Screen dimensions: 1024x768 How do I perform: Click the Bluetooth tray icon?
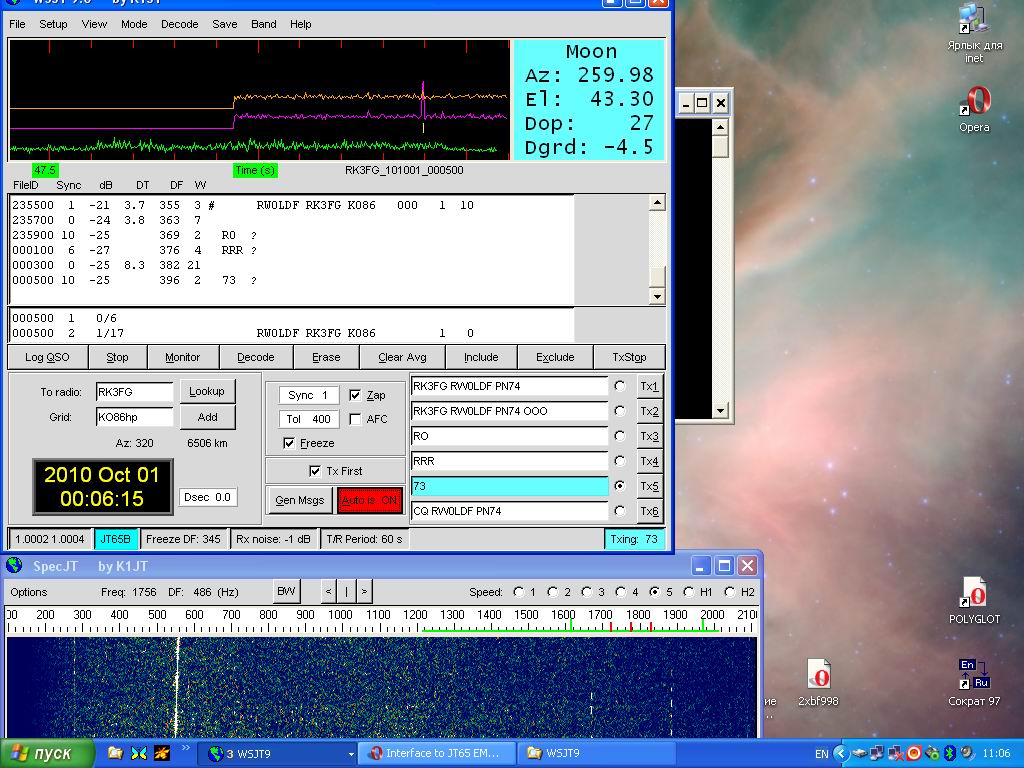pyautogui.click(x=950, y=754)
